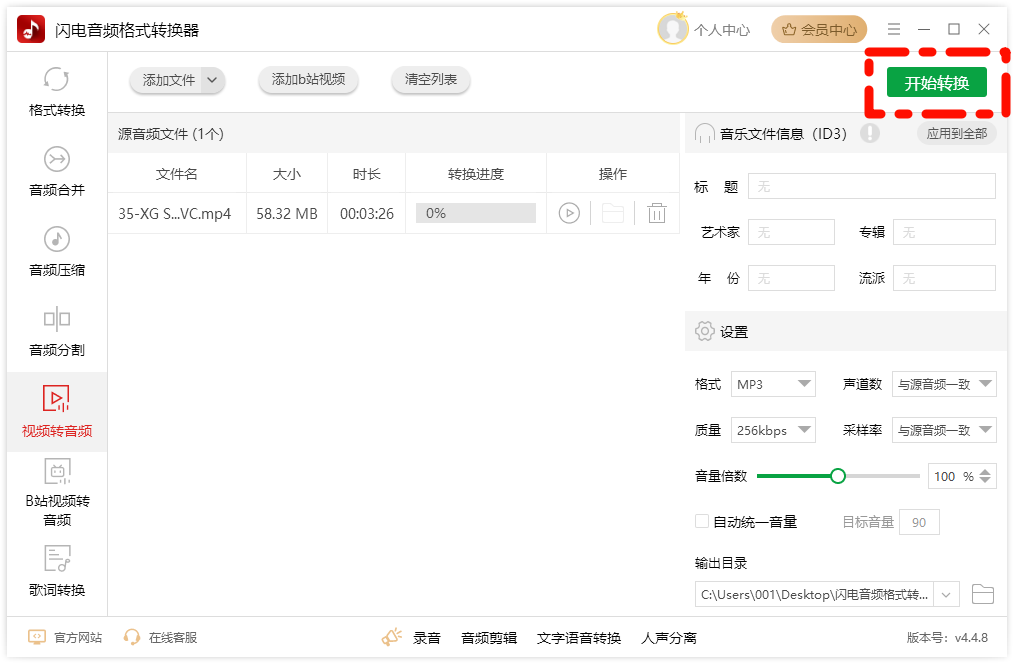Open output folder for 35-XG S...VC.mp4 row
1014x664 pixels.
(x=612, y=213)
